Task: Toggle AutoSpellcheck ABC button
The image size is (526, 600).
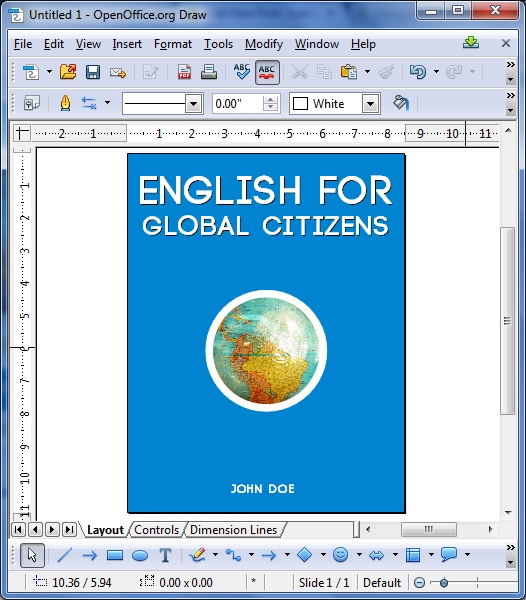Action: point(267,72)
